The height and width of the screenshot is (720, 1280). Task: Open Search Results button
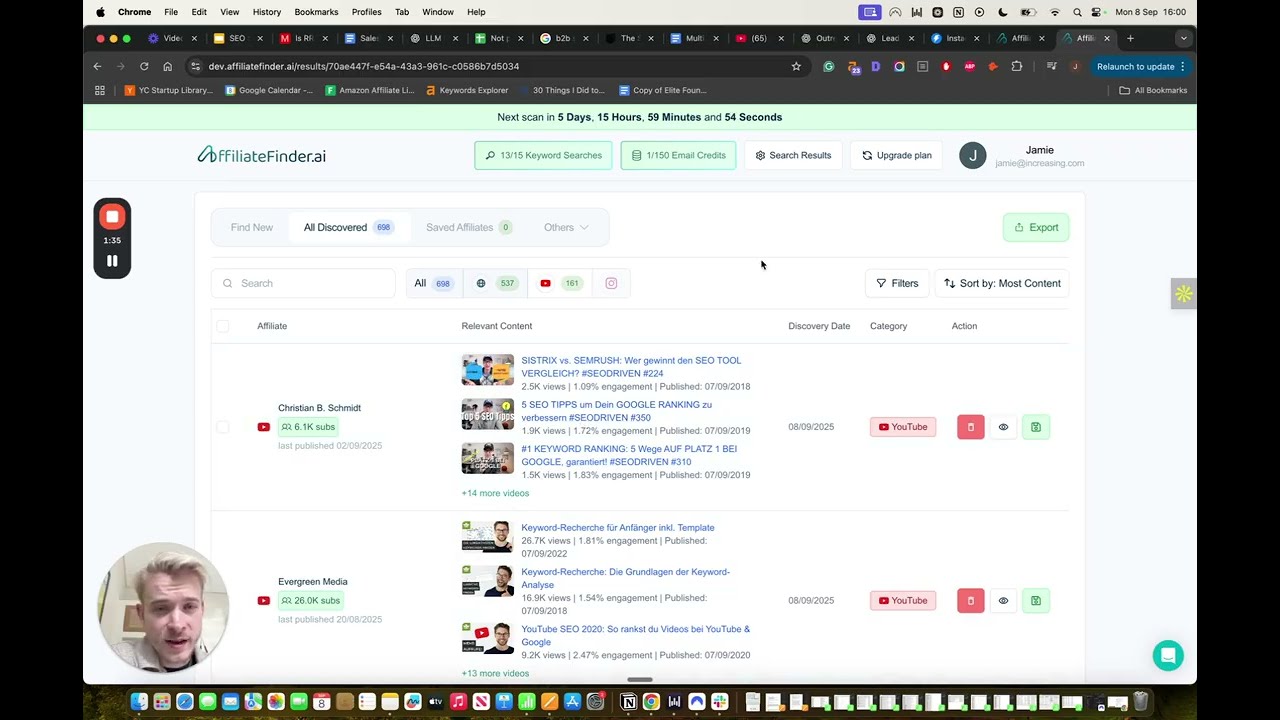coord(793,155)
